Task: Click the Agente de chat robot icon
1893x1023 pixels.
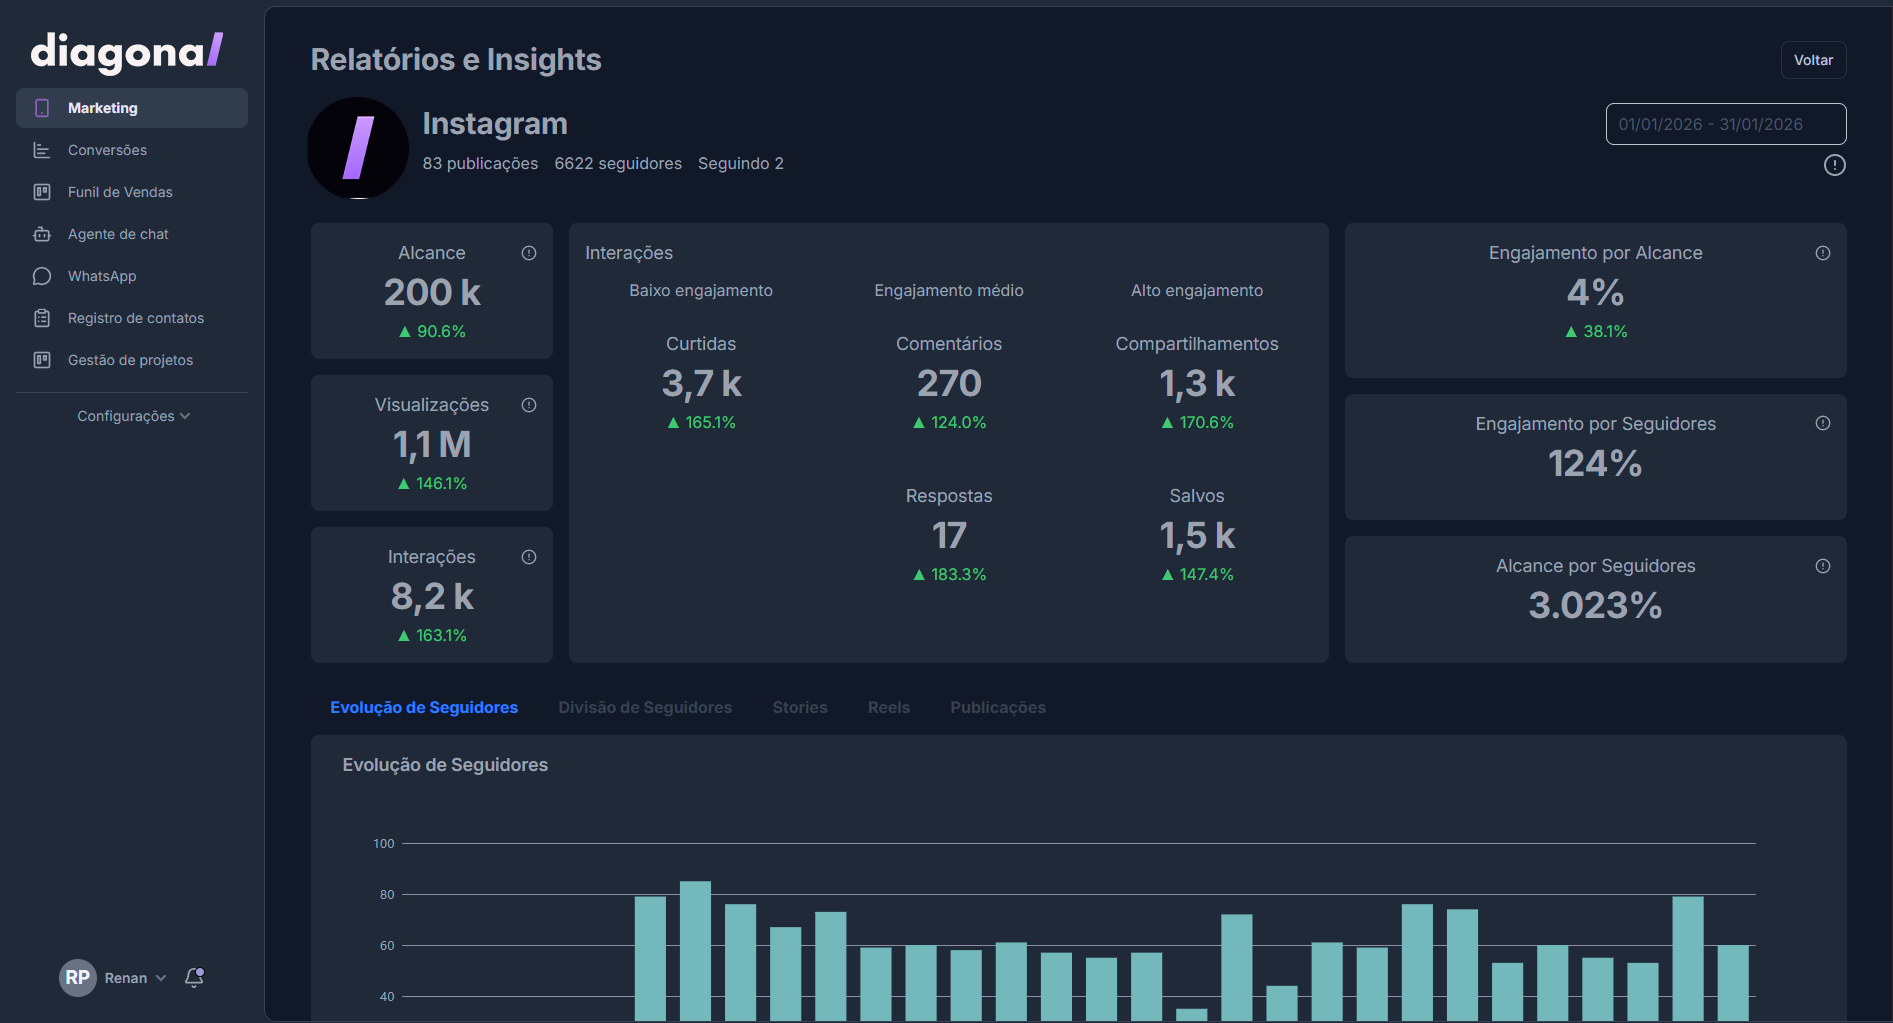Action: (x=42, y=234)
